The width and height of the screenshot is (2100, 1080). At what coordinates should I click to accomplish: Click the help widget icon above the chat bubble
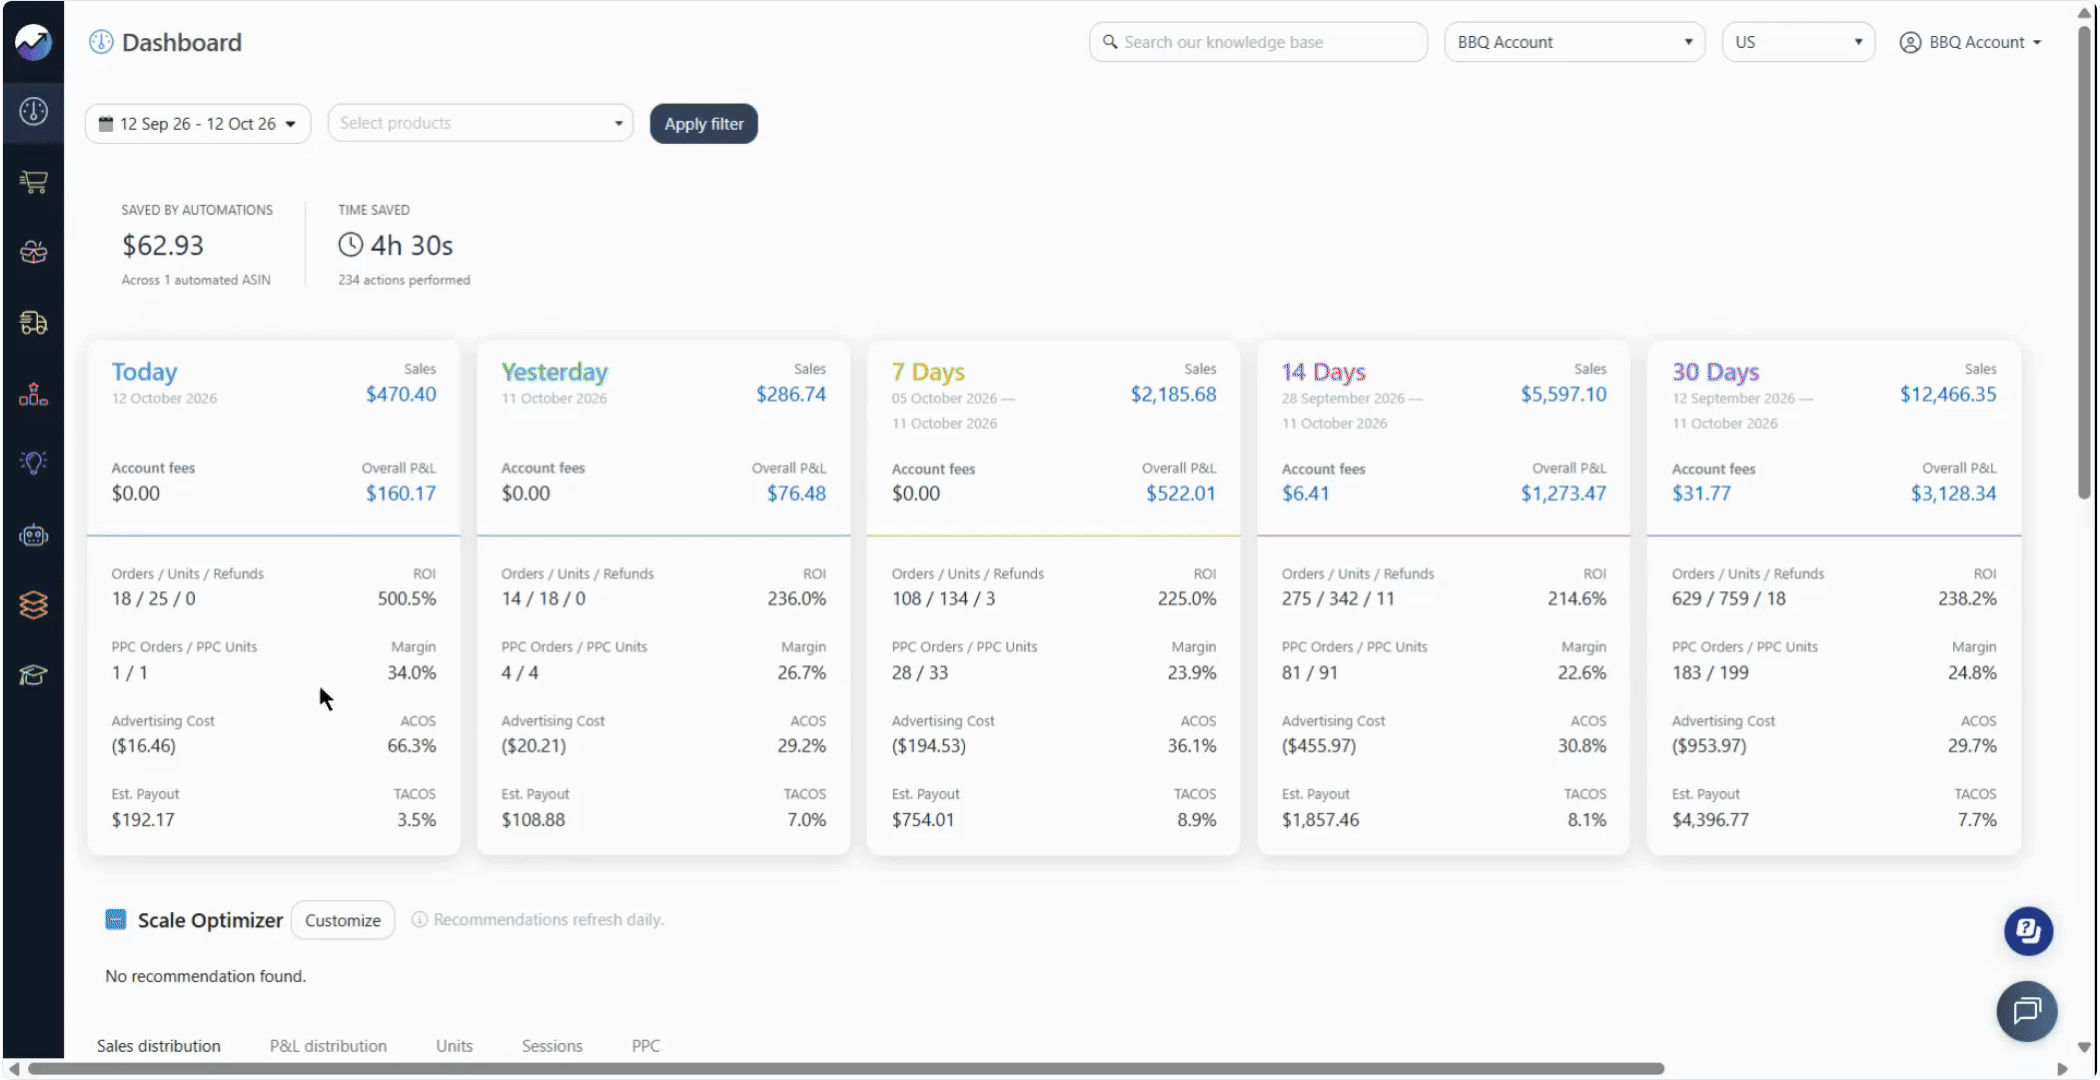2028,931
